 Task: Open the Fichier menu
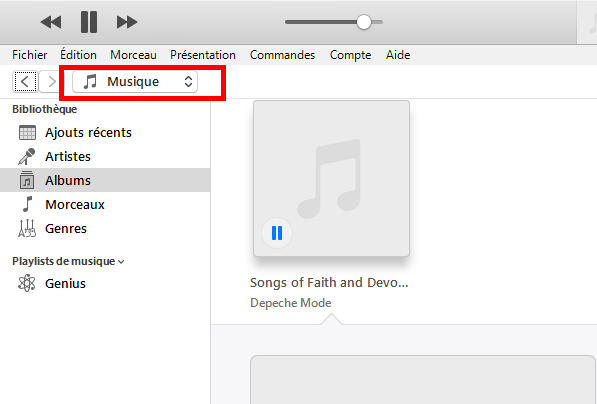(30, 55)
